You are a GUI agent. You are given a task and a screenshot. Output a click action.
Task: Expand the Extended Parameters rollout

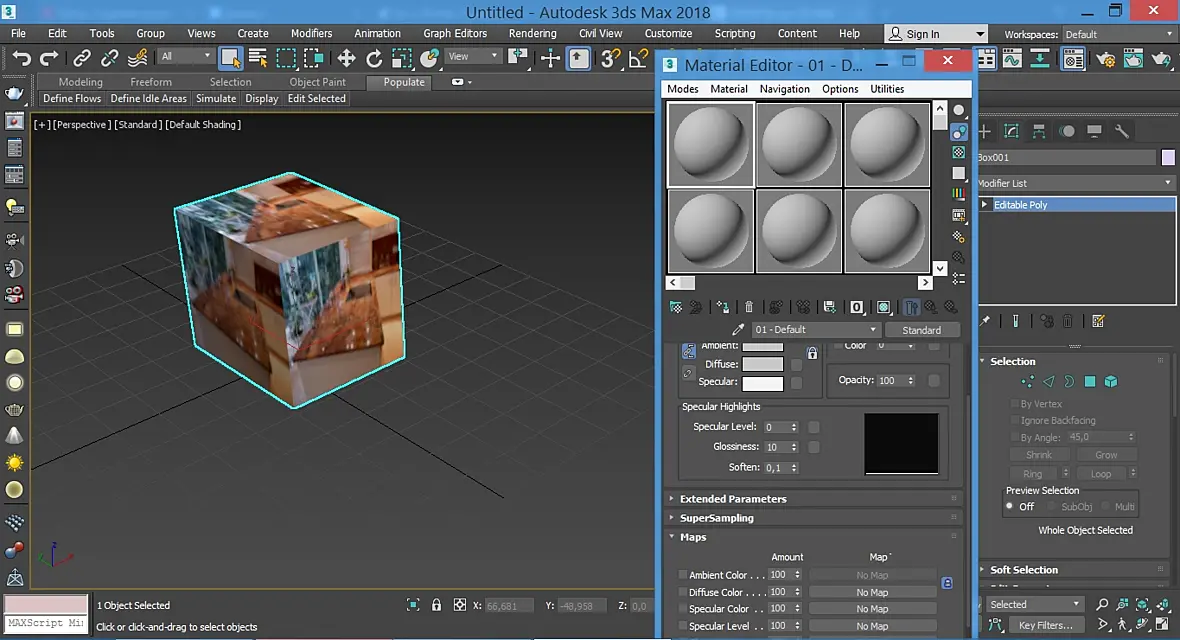click(x=732, y=499)
